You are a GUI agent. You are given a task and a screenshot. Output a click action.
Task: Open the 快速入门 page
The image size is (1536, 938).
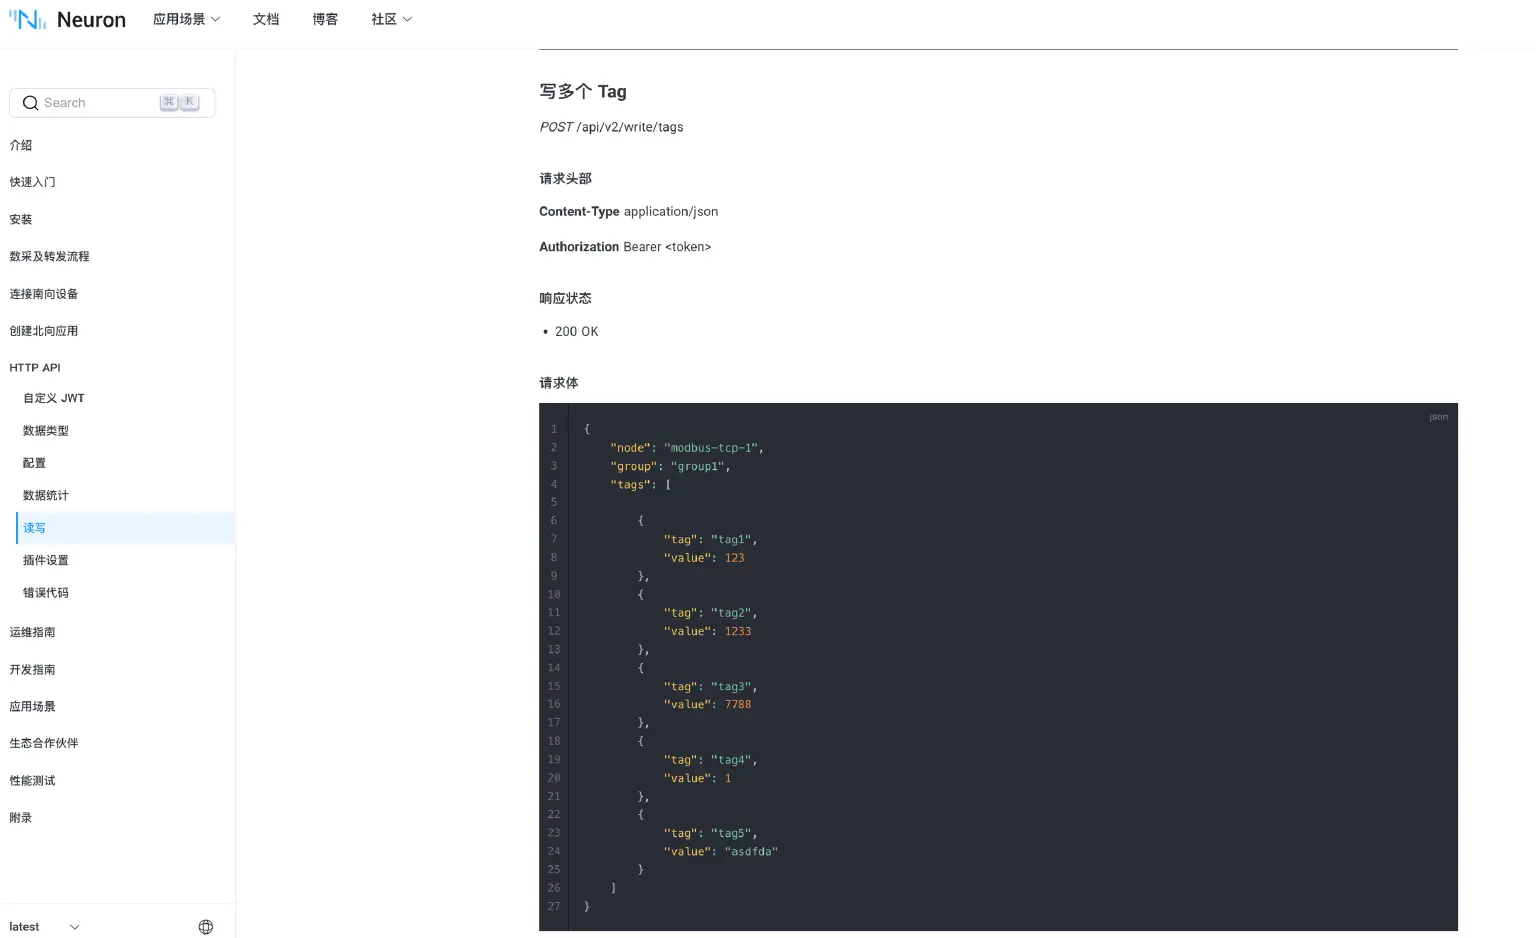[x=33, y=182]
